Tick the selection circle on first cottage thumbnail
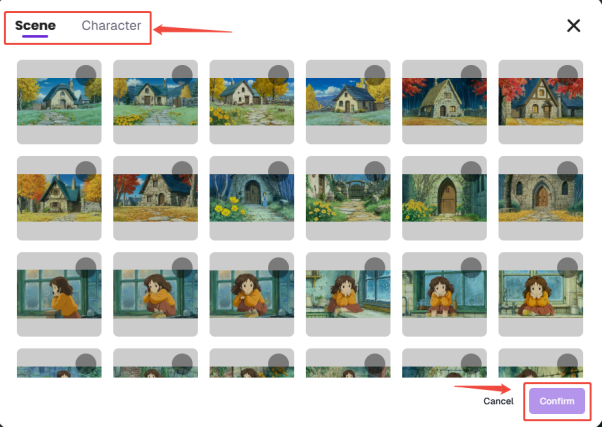The image size is (602, 428). click(86, 75)
